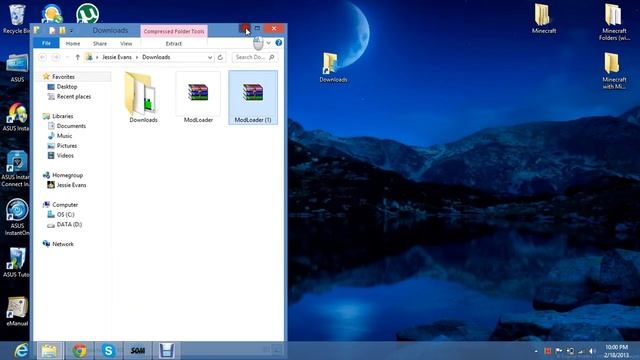Screen dimensions: 640x360
Task: Open the Videos library
Action: [x=65, y=155]
